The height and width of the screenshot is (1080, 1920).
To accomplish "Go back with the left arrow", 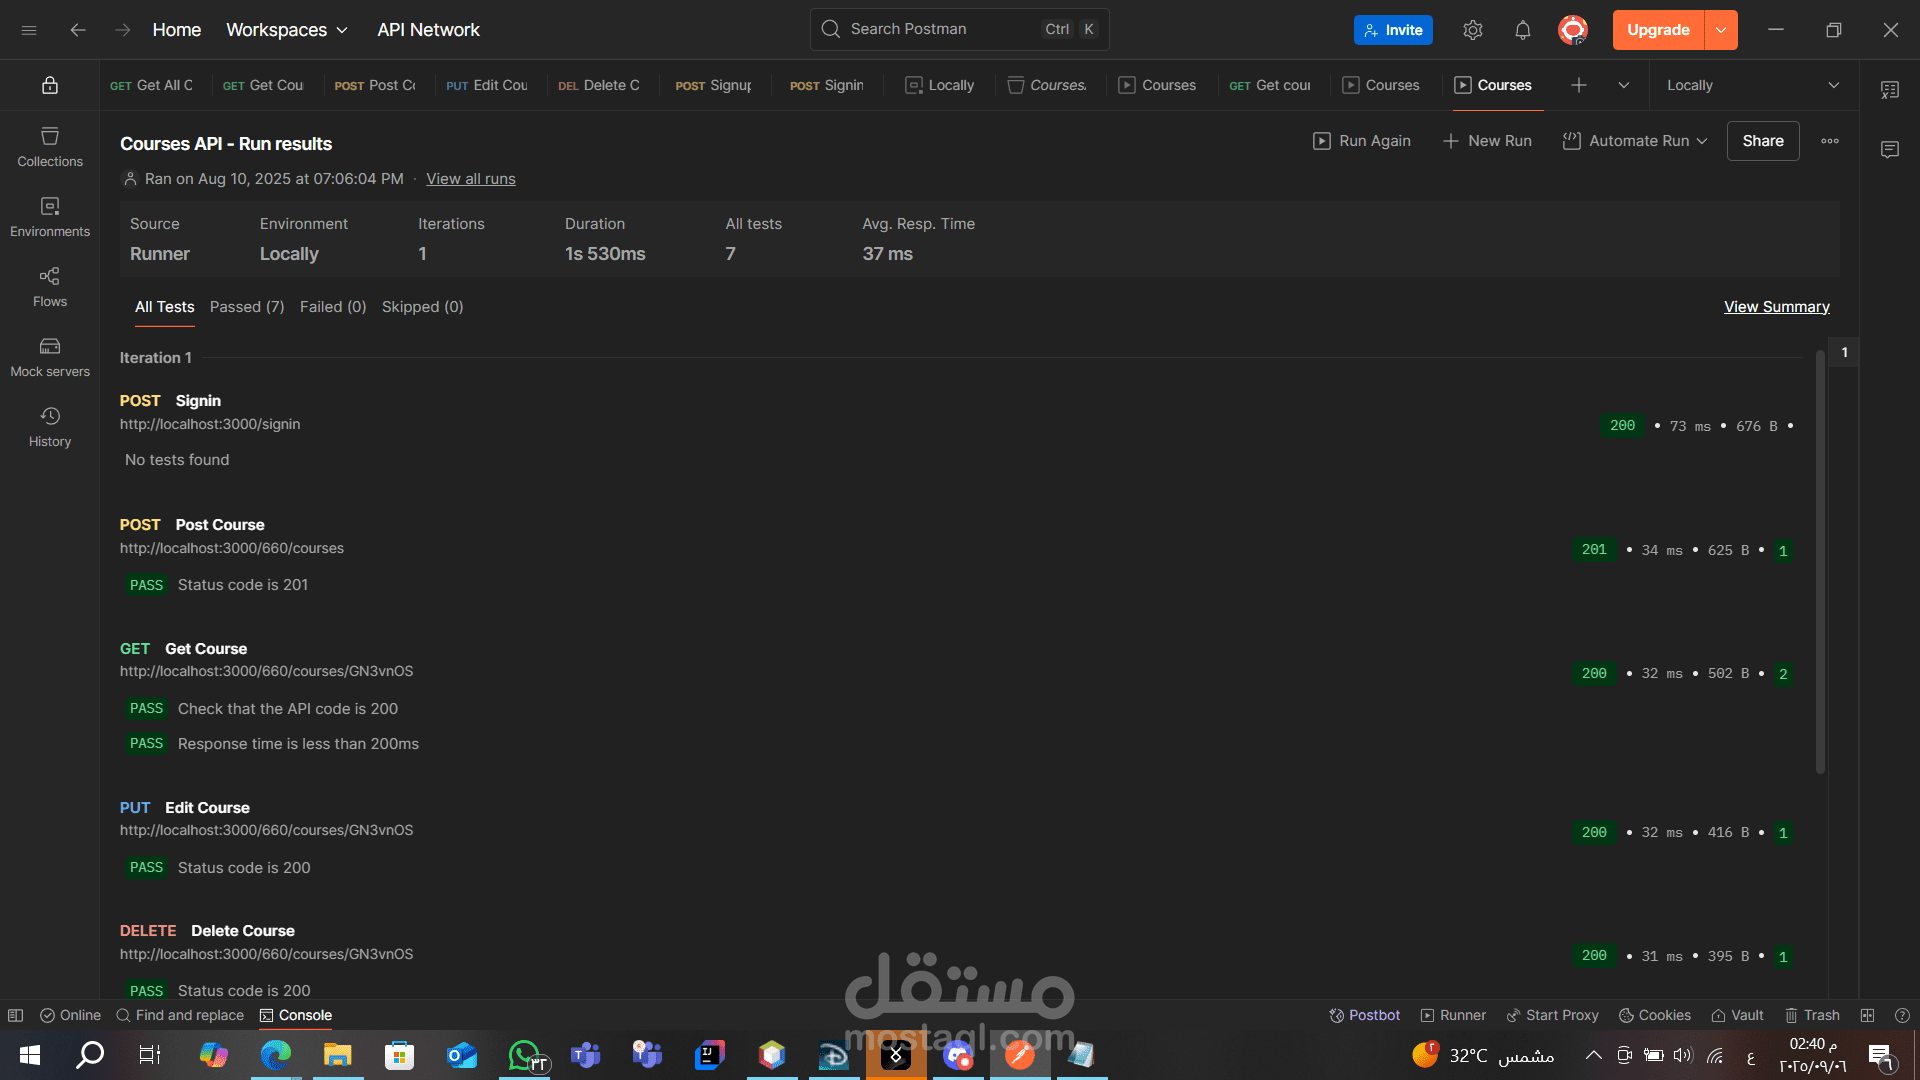I will [x=78, y=30].
